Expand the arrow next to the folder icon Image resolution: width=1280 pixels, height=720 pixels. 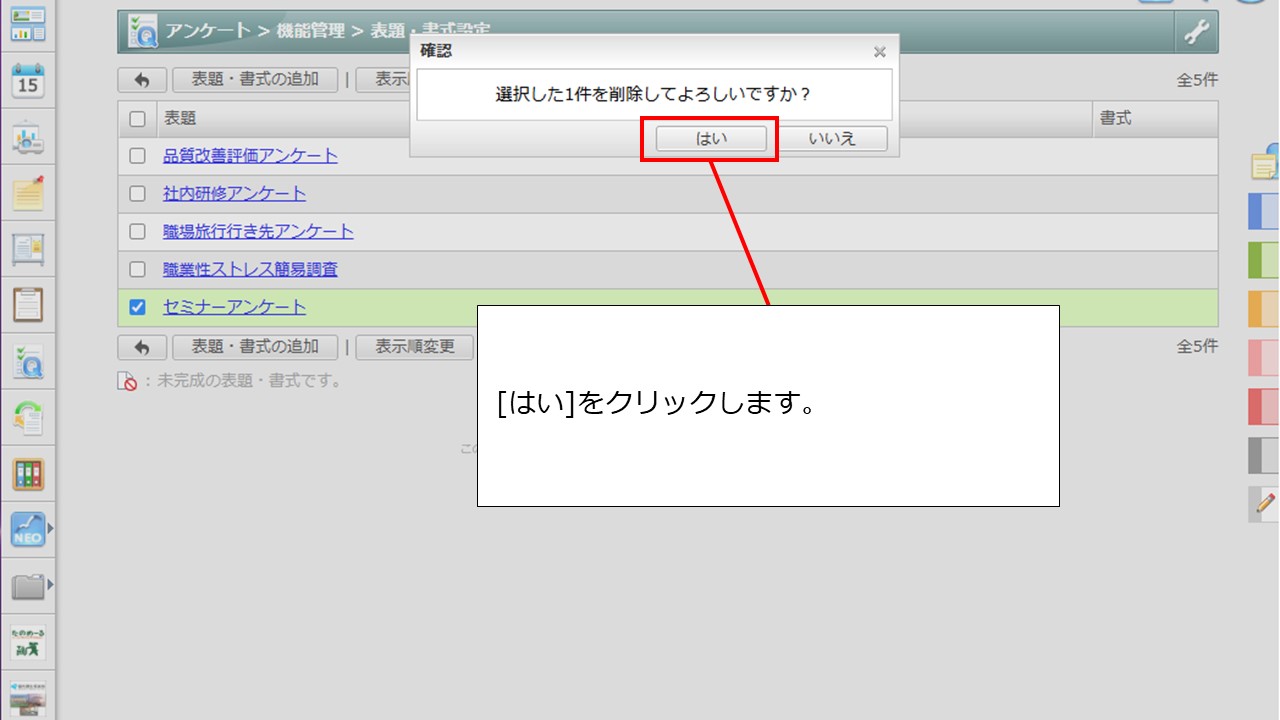50,585
